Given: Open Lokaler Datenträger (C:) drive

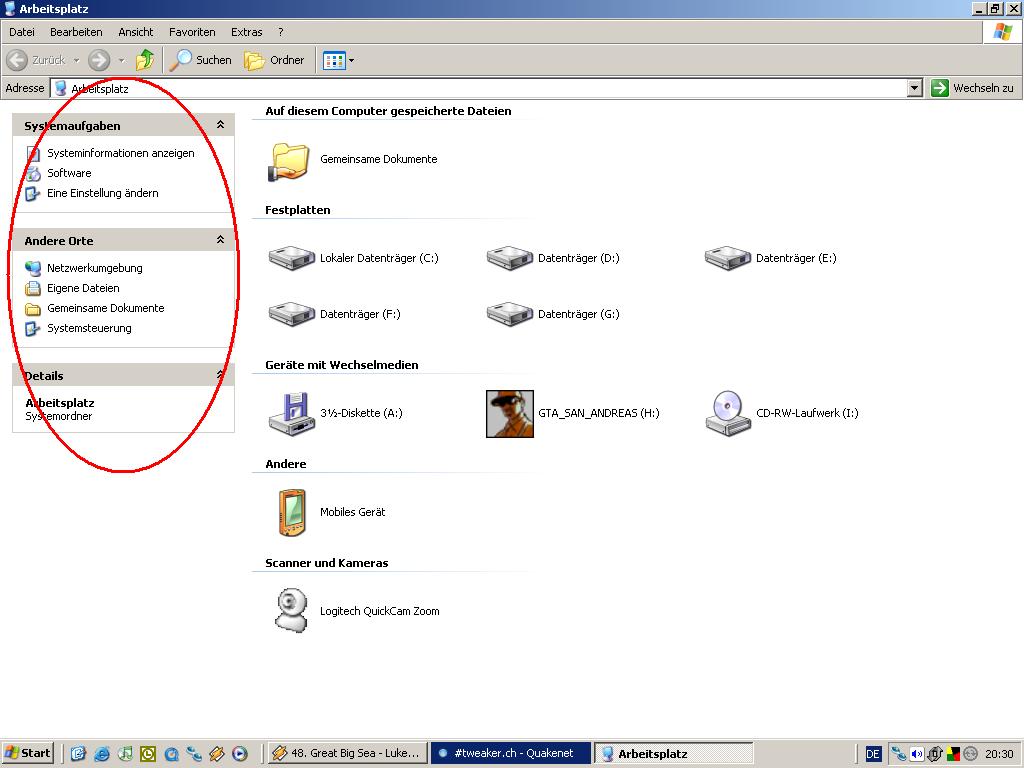Looking at the screenshot, I should (x=291, y=258).
